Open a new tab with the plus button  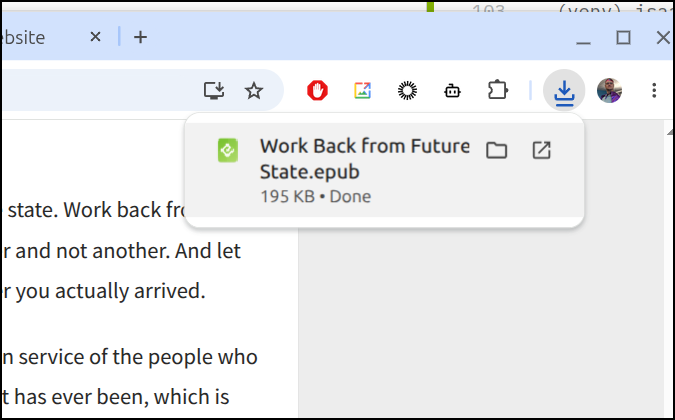(x=140, y=37)
